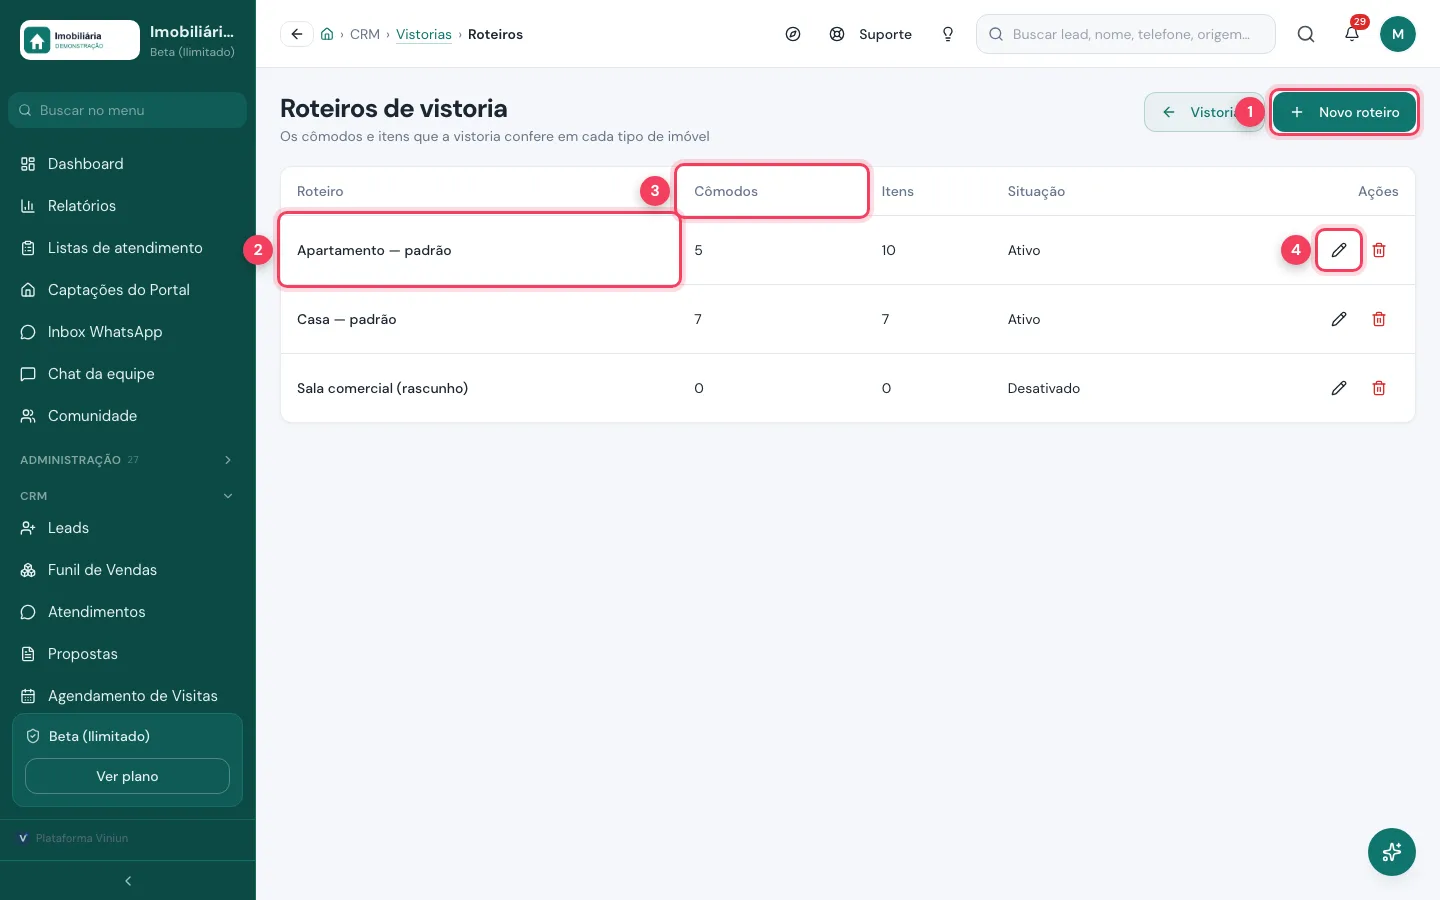1440x900 pixels.
Task: Follow the Vistorias breadcrumb link
Action: (424, 34)
